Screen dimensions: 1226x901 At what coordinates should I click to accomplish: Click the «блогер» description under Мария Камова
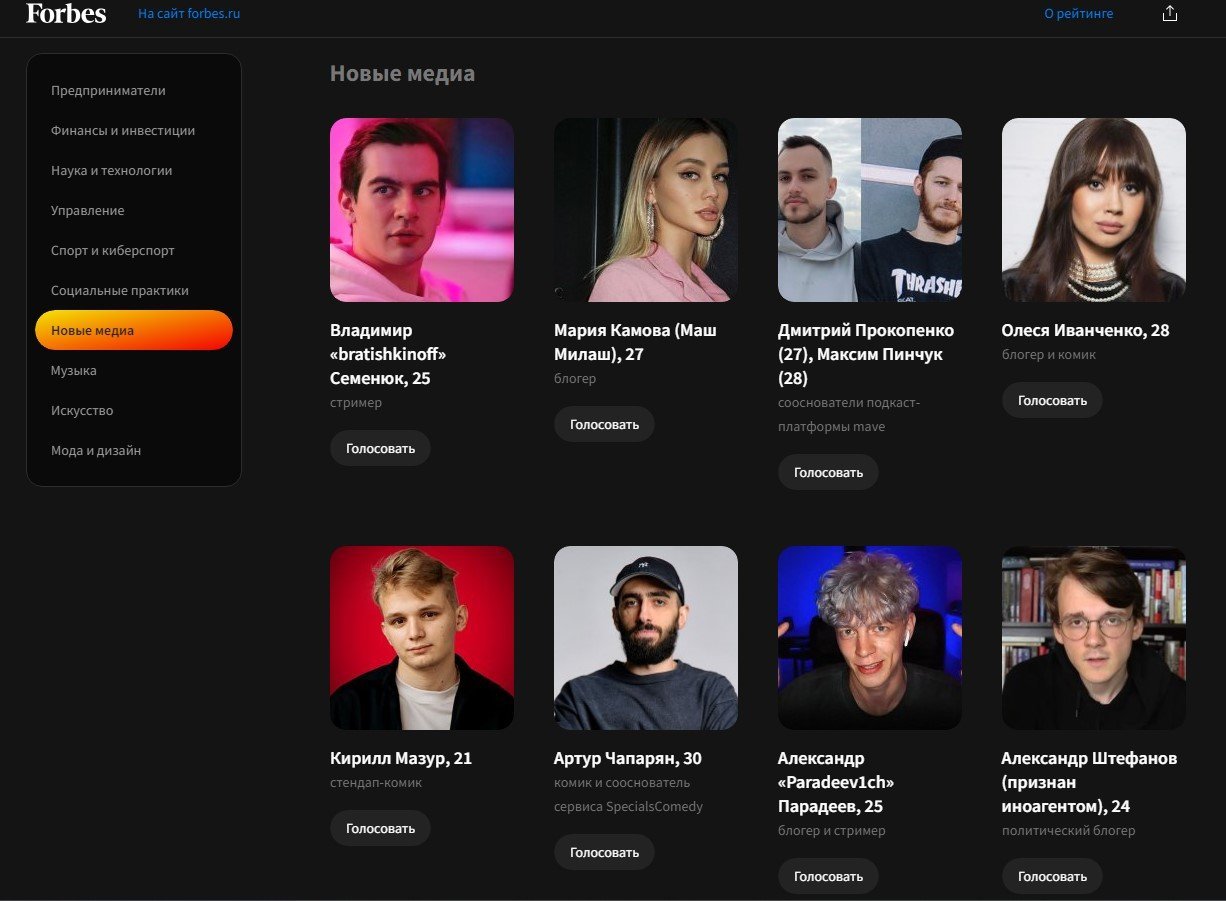575,379
